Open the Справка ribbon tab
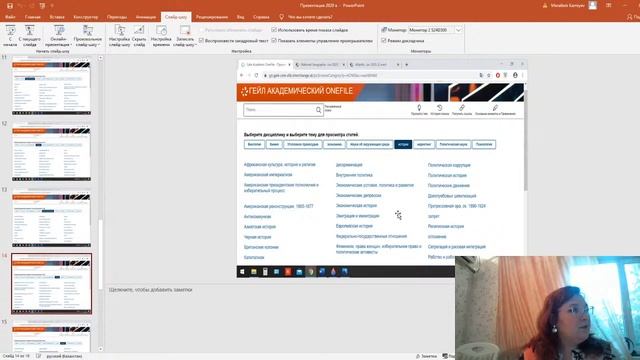640x360 pixels. click(x=261, y=17)
